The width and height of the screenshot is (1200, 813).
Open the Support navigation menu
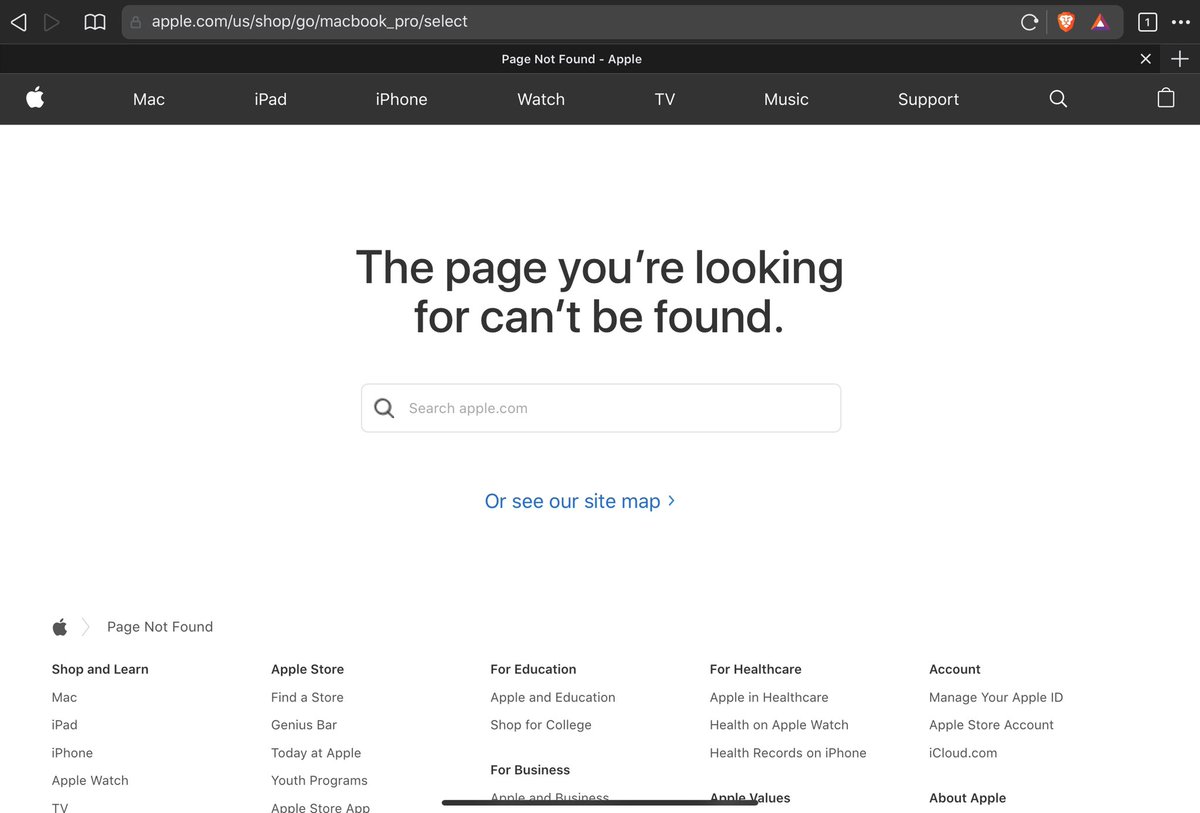(x=928, y=99)
